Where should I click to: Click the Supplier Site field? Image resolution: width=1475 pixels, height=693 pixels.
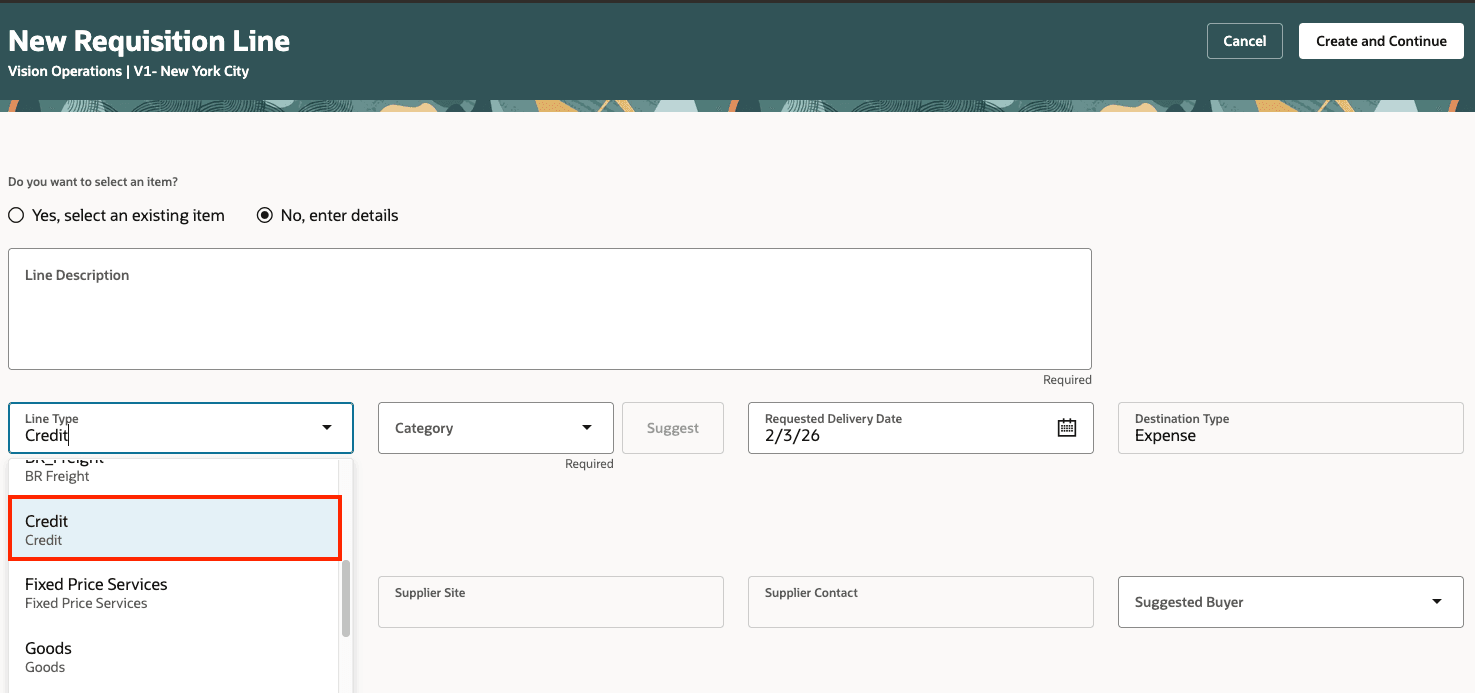549,601
